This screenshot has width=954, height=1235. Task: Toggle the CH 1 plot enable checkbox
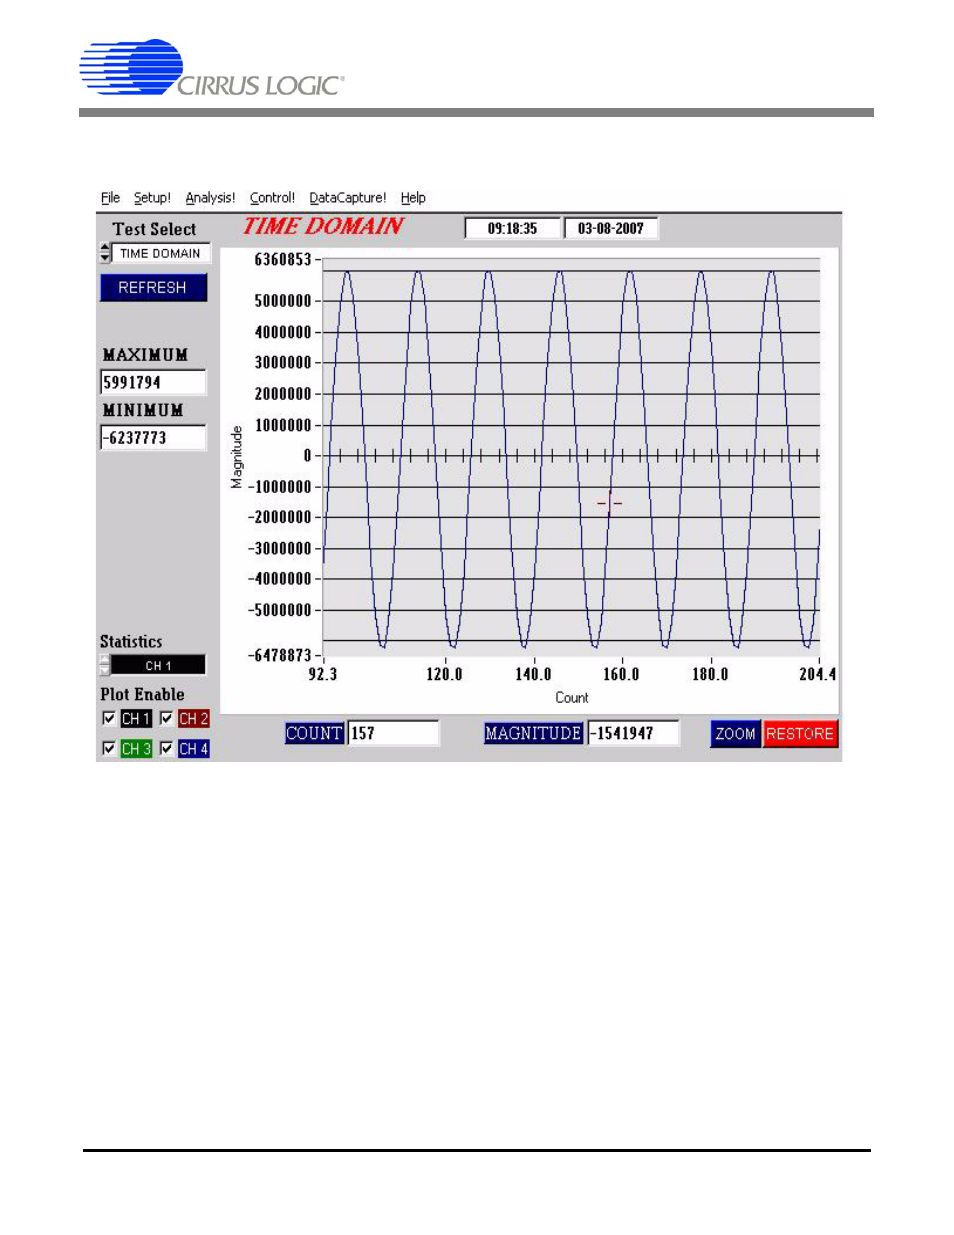109,718
